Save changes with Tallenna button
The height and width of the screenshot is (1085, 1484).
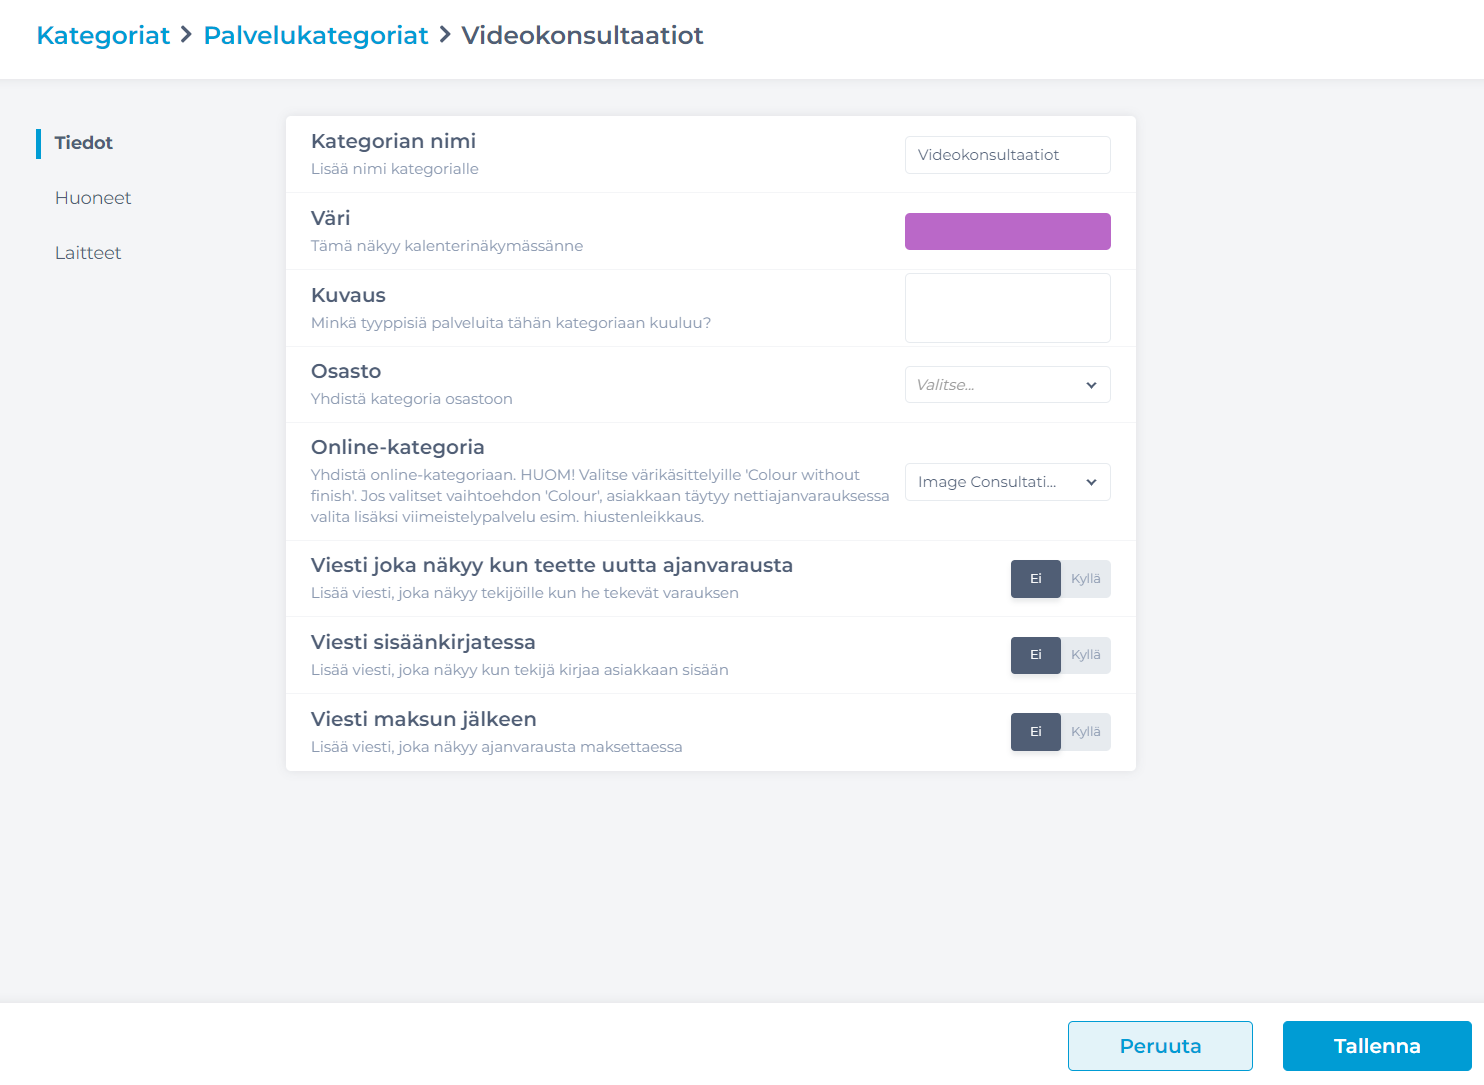(1377, 1046)
